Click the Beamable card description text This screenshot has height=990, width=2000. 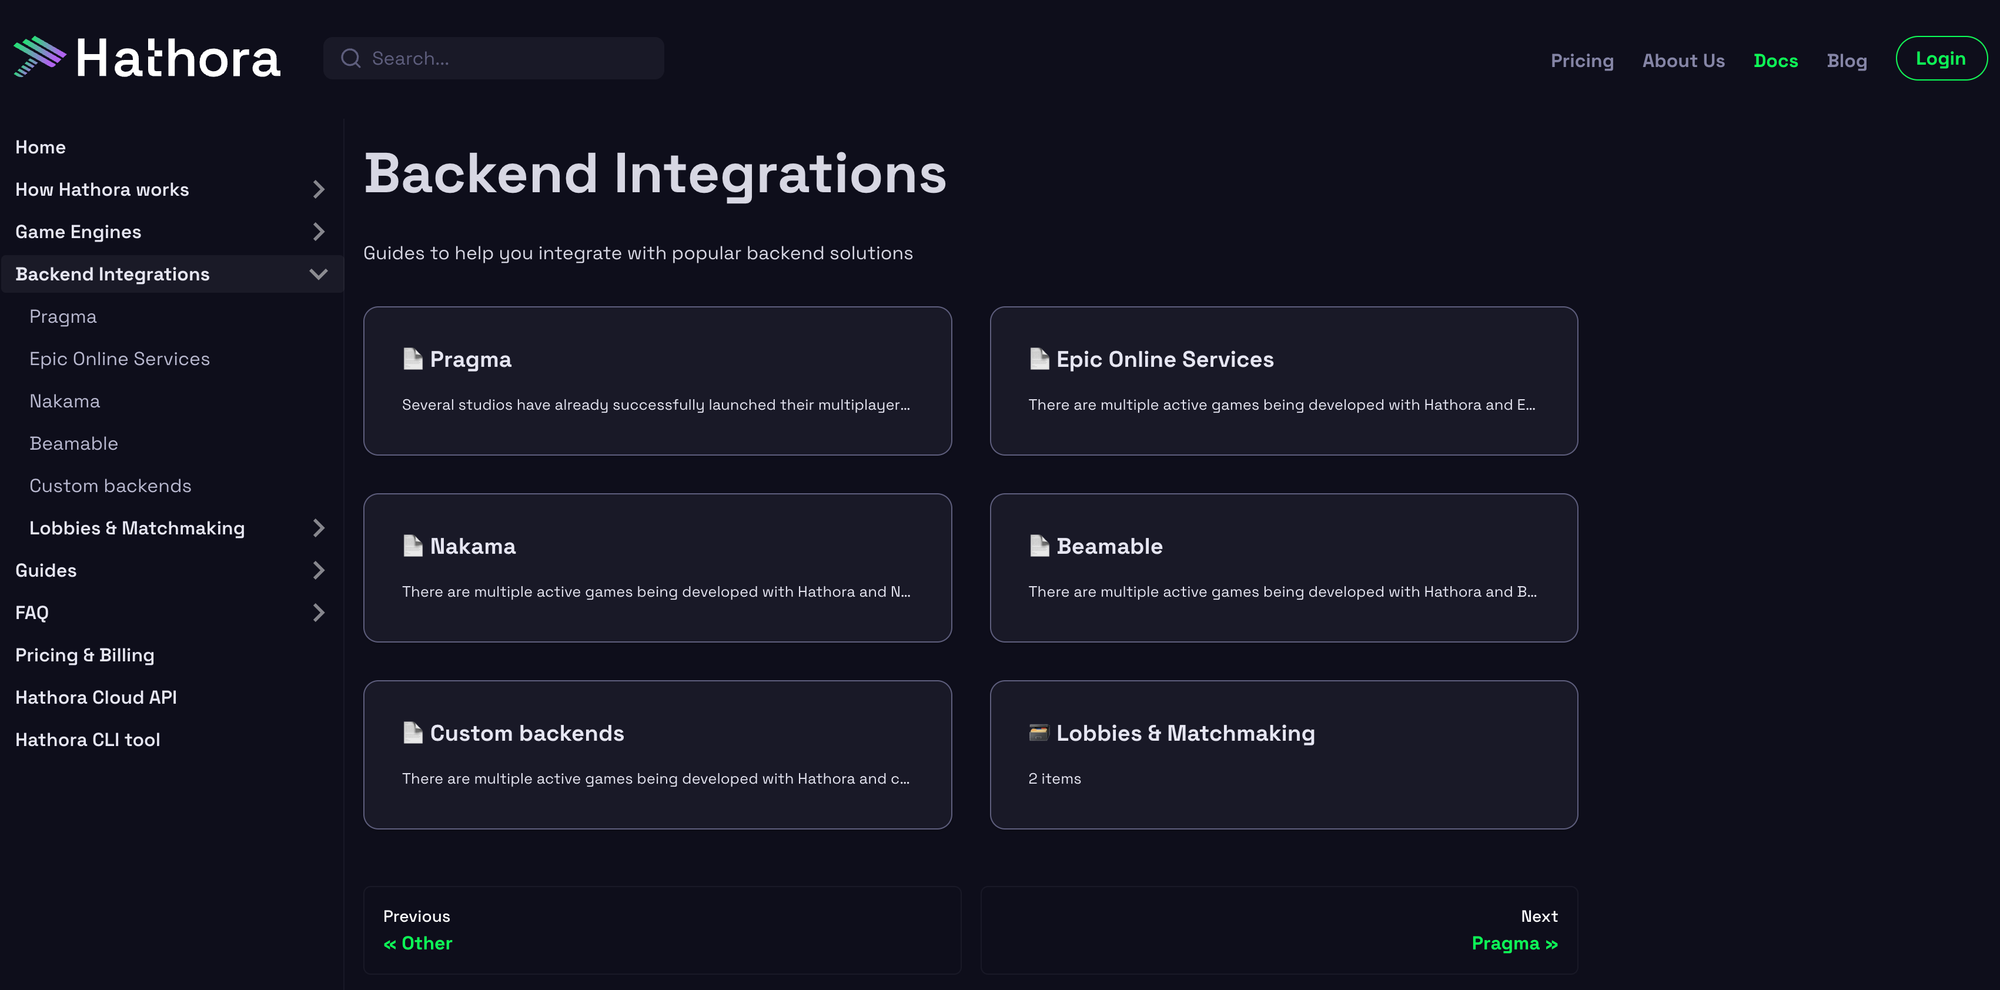click(x=1283, y=592)
